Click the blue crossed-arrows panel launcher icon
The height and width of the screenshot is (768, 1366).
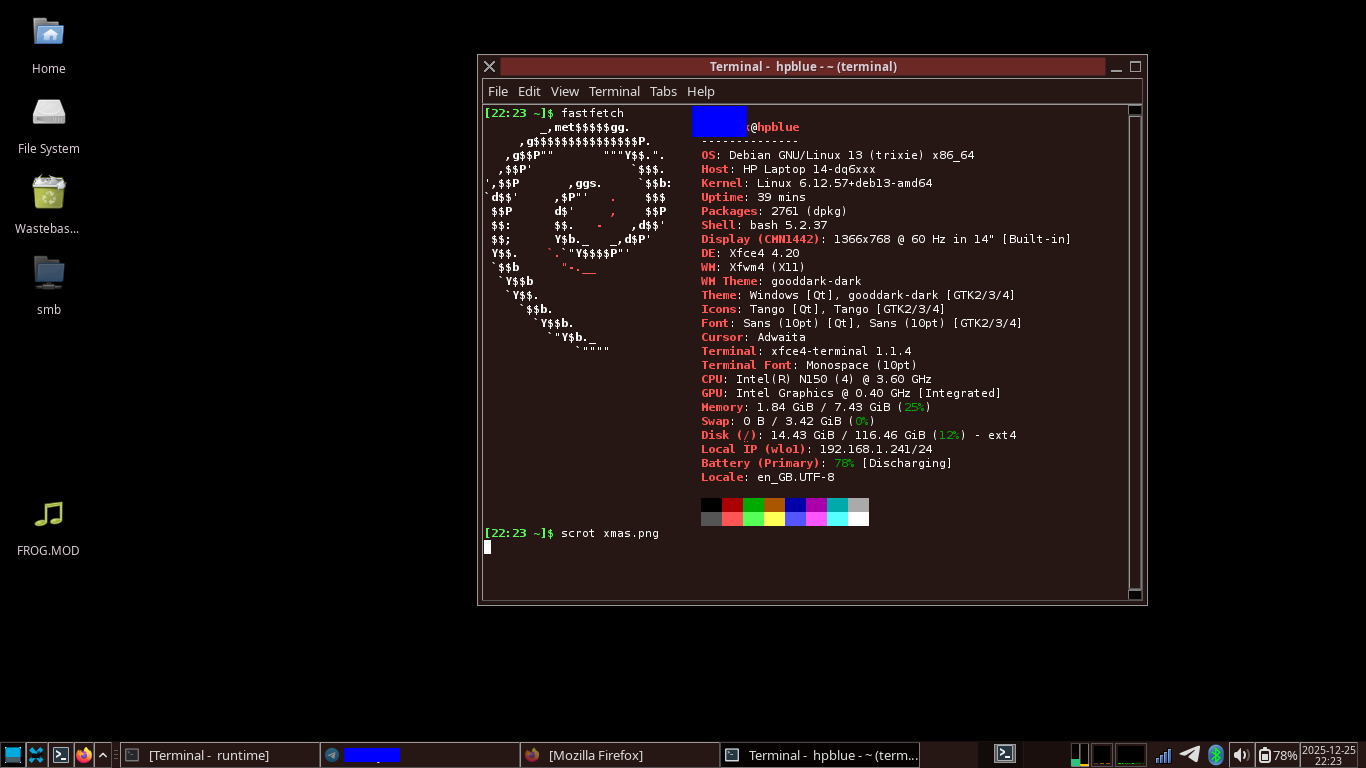pos(36,755)
